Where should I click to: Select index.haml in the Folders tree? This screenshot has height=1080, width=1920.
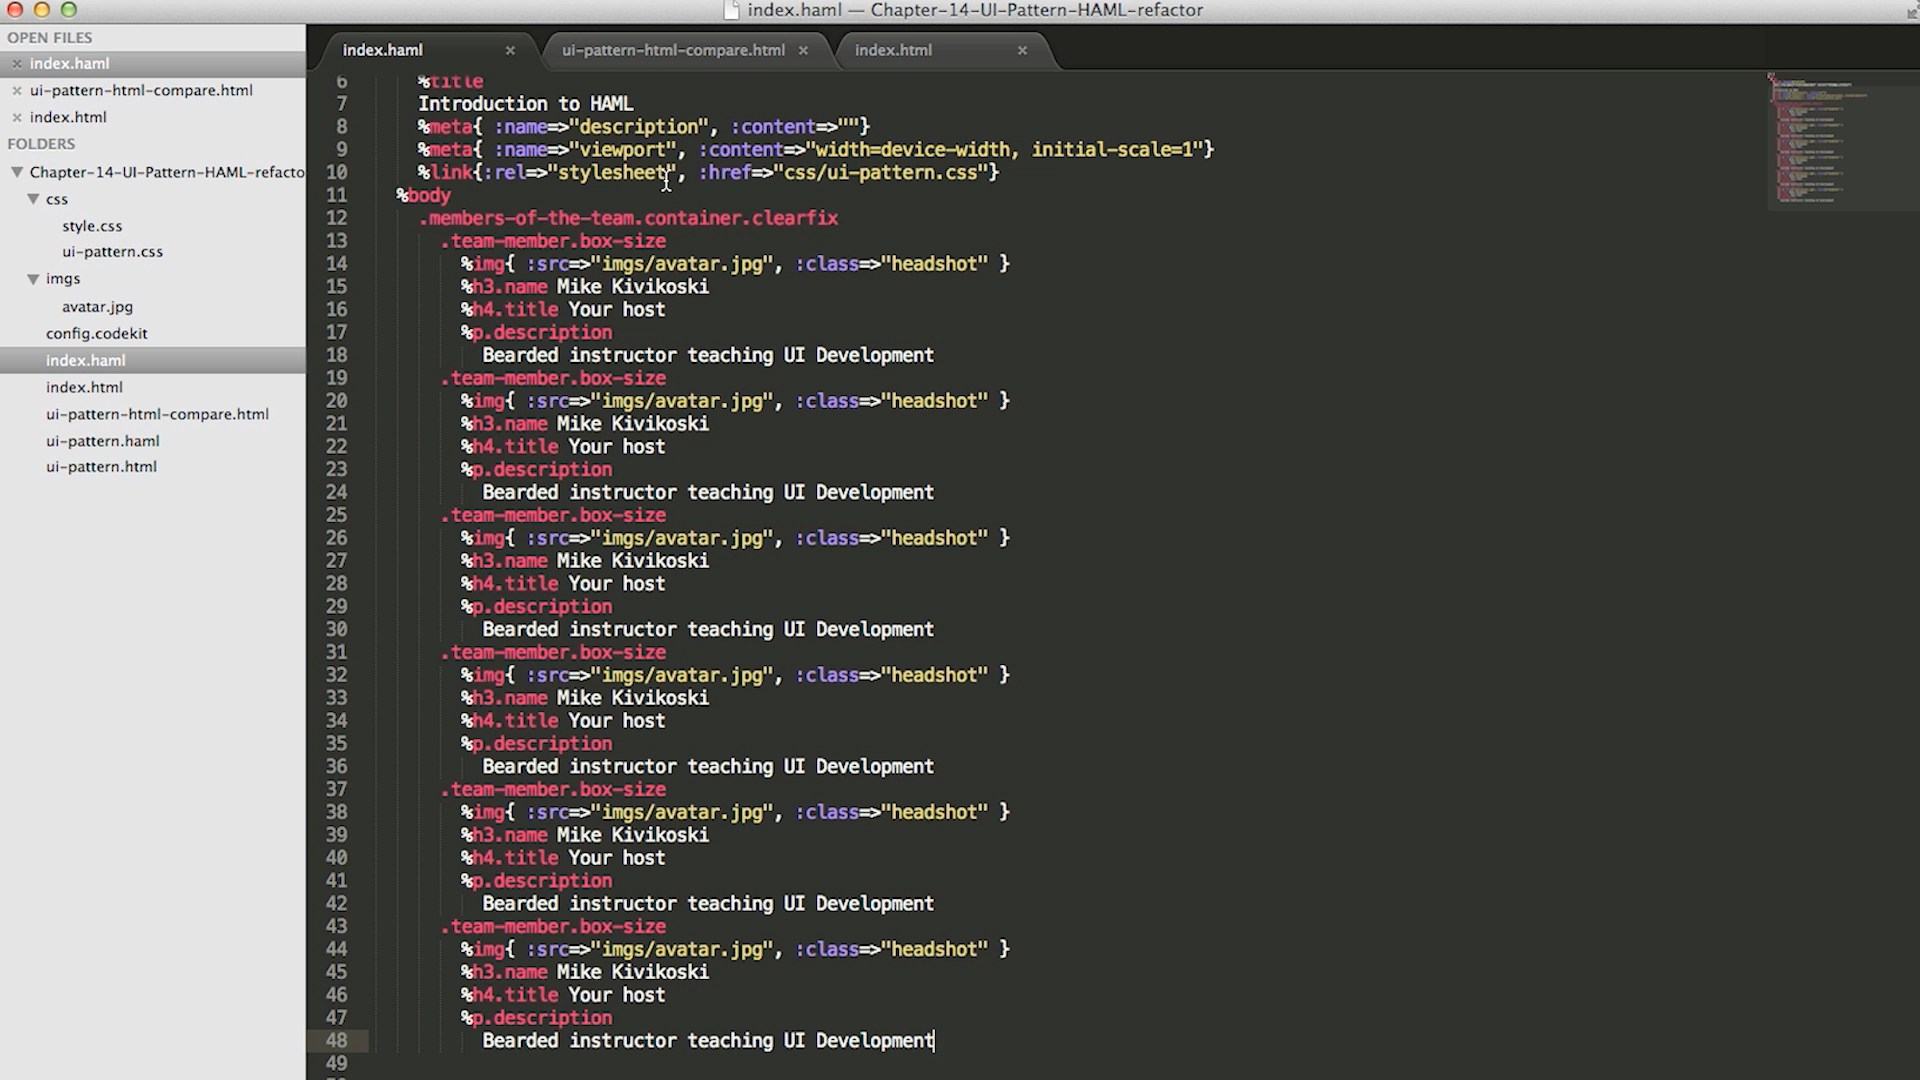[x=85, y=360]
